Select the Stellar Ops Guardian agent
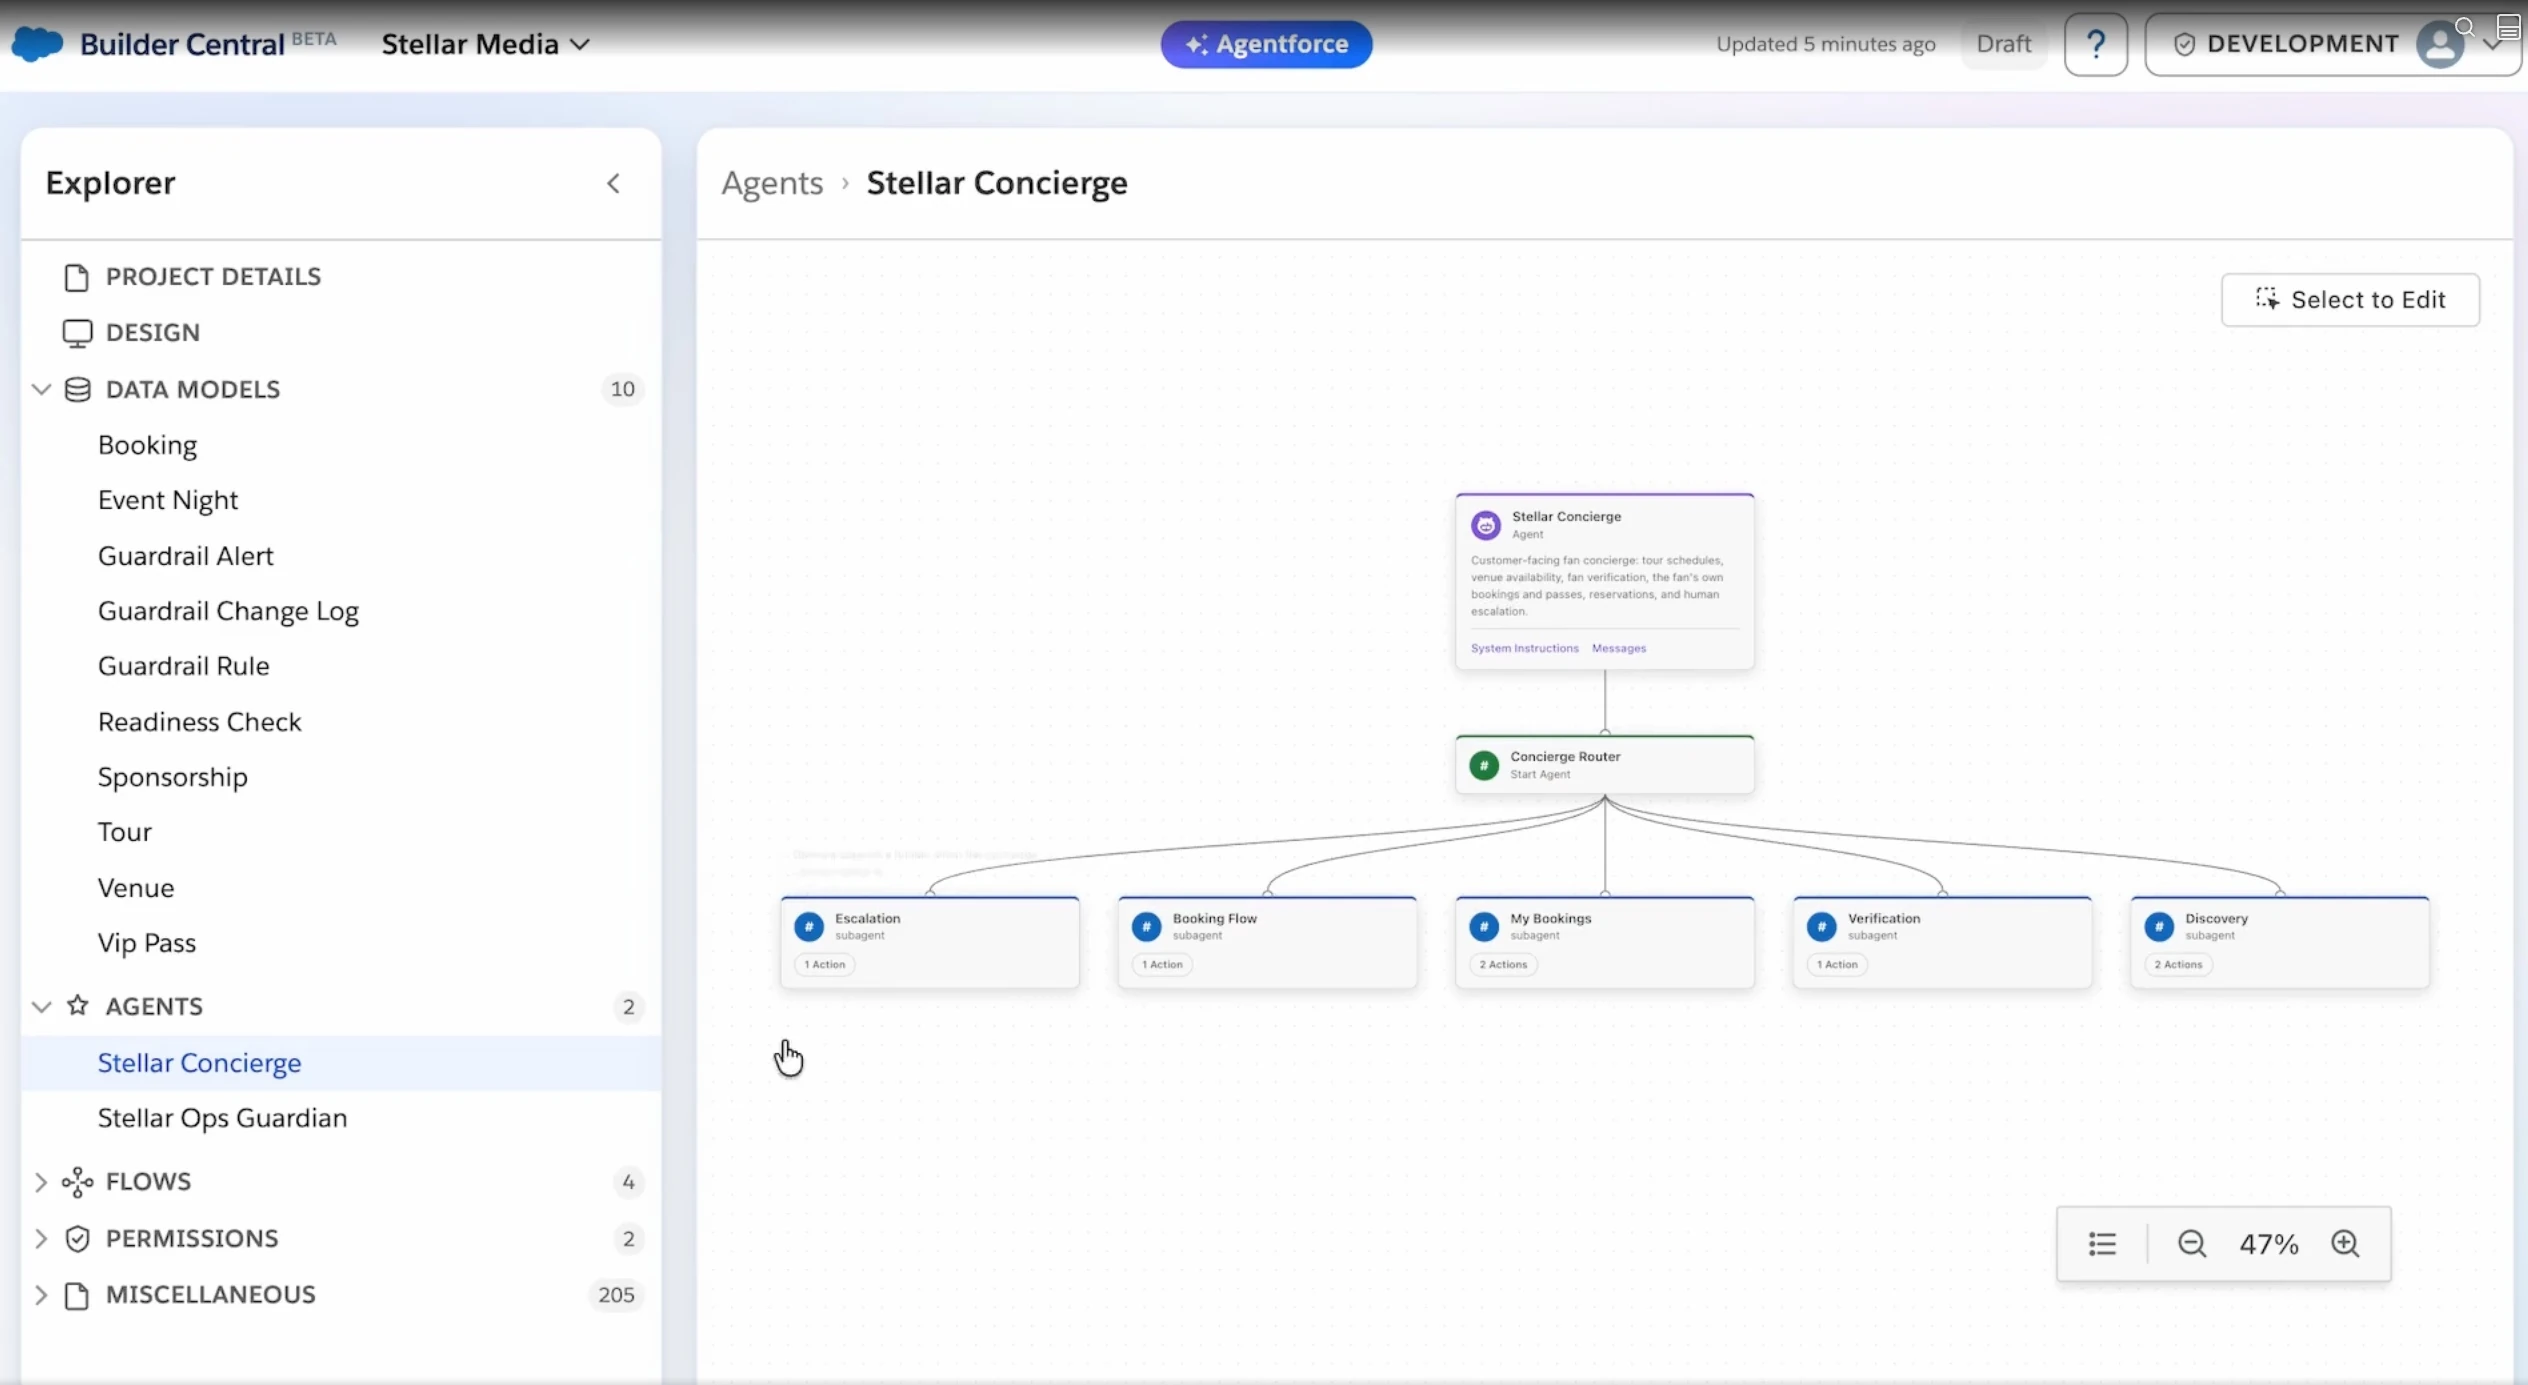 click(340, 1118)
